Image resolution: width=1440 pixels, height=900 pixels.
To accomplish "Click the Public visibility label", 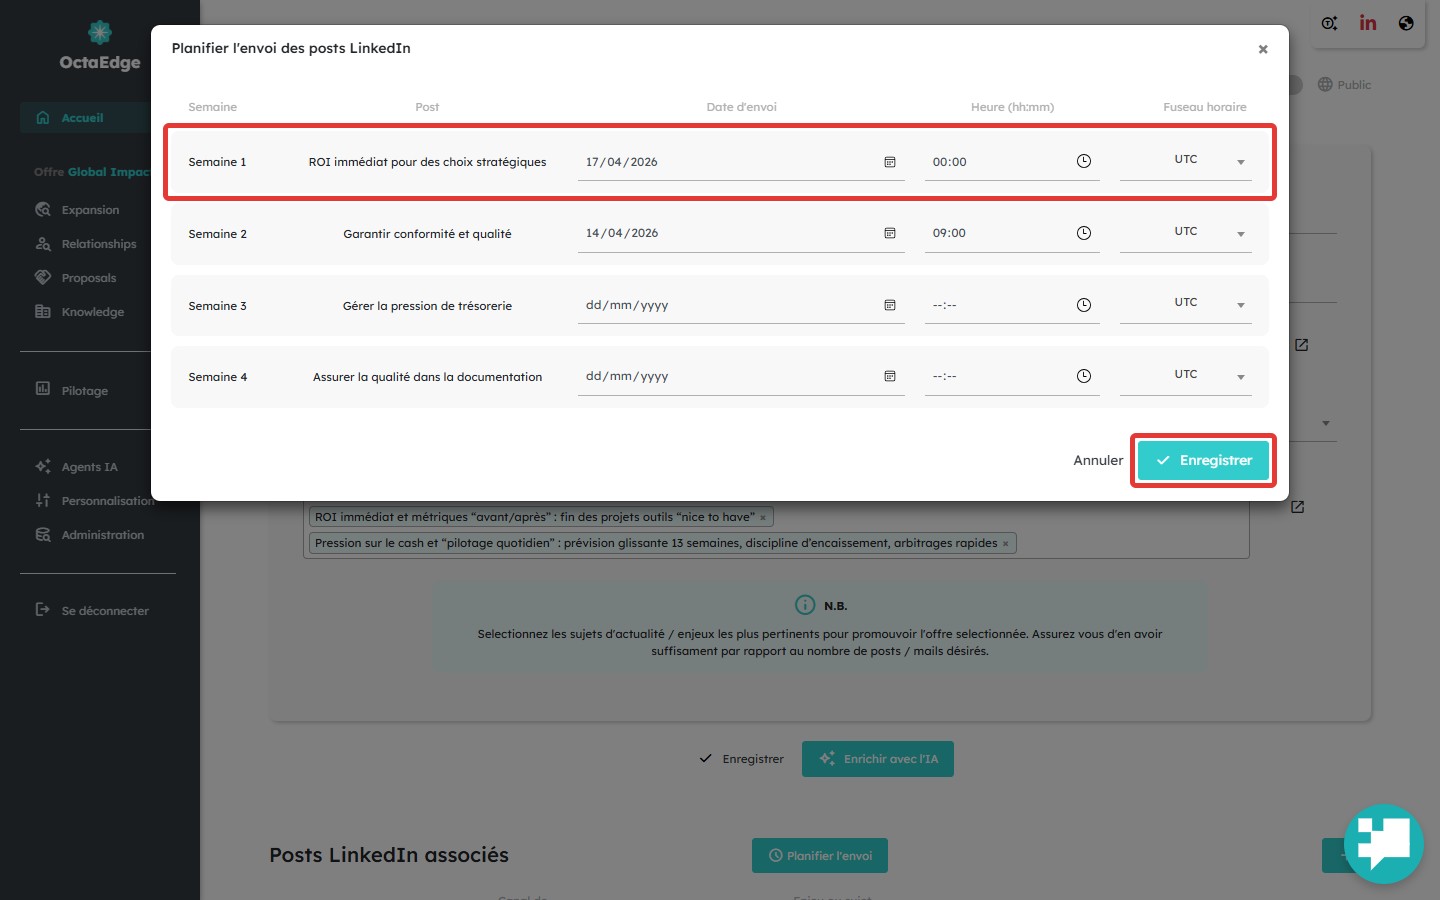I will [x=1354, y=85].
